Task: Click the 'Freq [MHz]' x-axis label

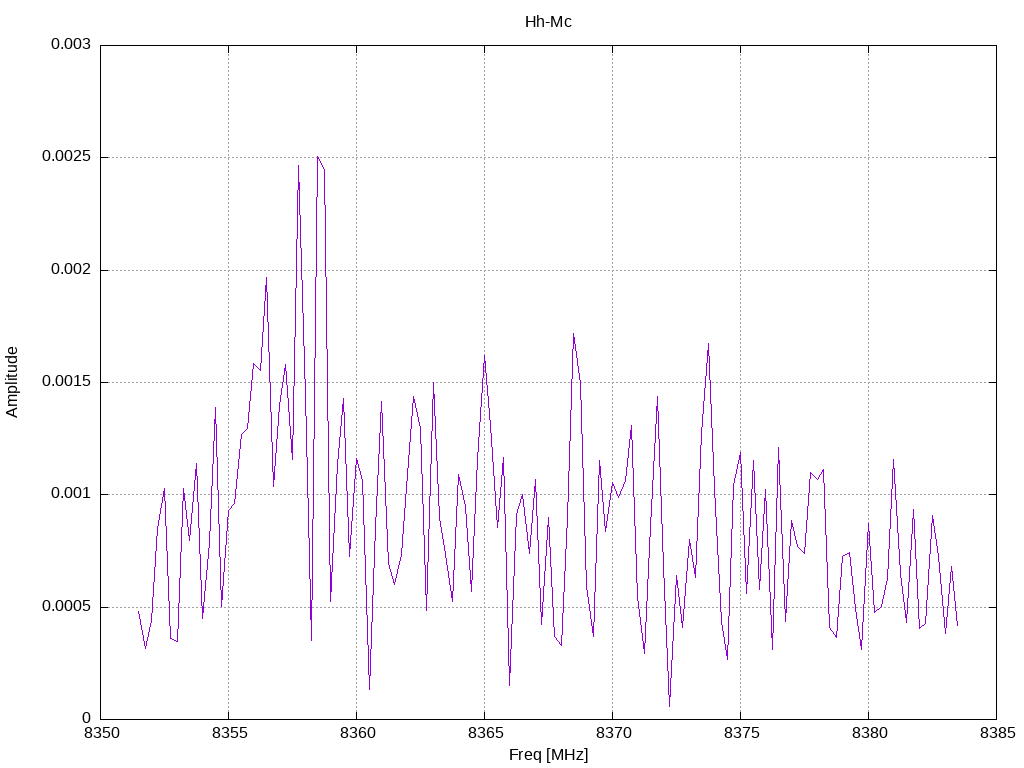Action: 548,755
